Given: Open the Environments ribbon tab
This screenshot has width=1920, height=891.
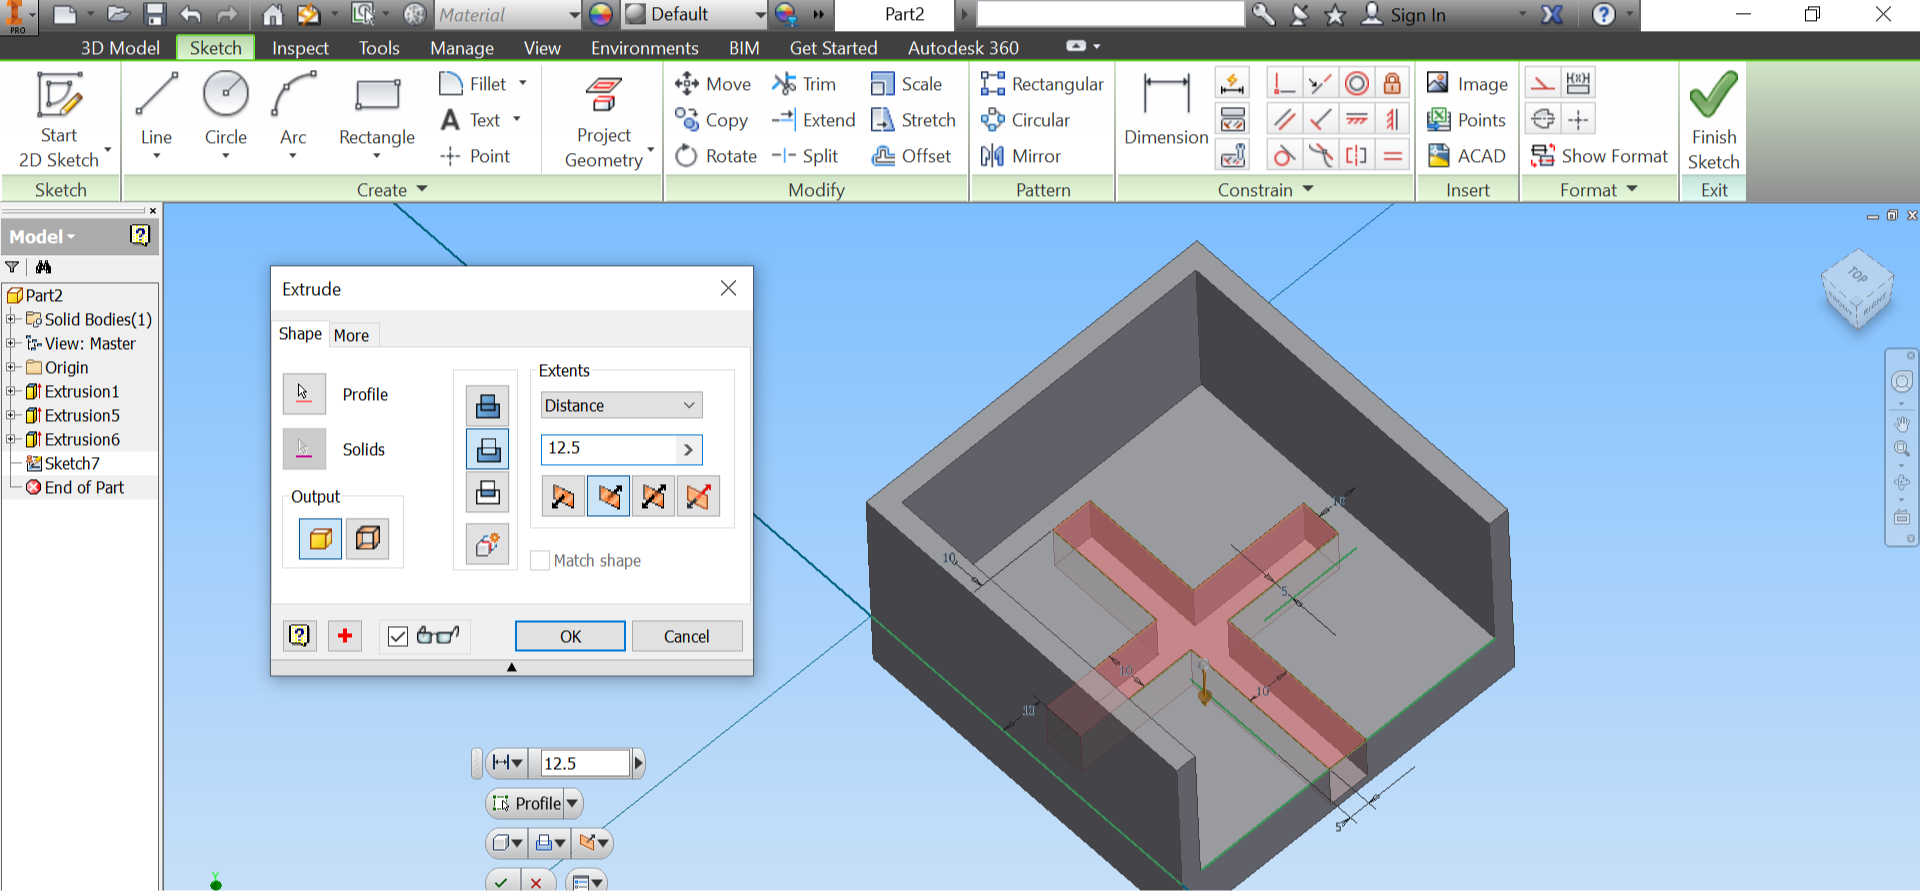Looking at the screenshot, I should click(x=644, y=48).
